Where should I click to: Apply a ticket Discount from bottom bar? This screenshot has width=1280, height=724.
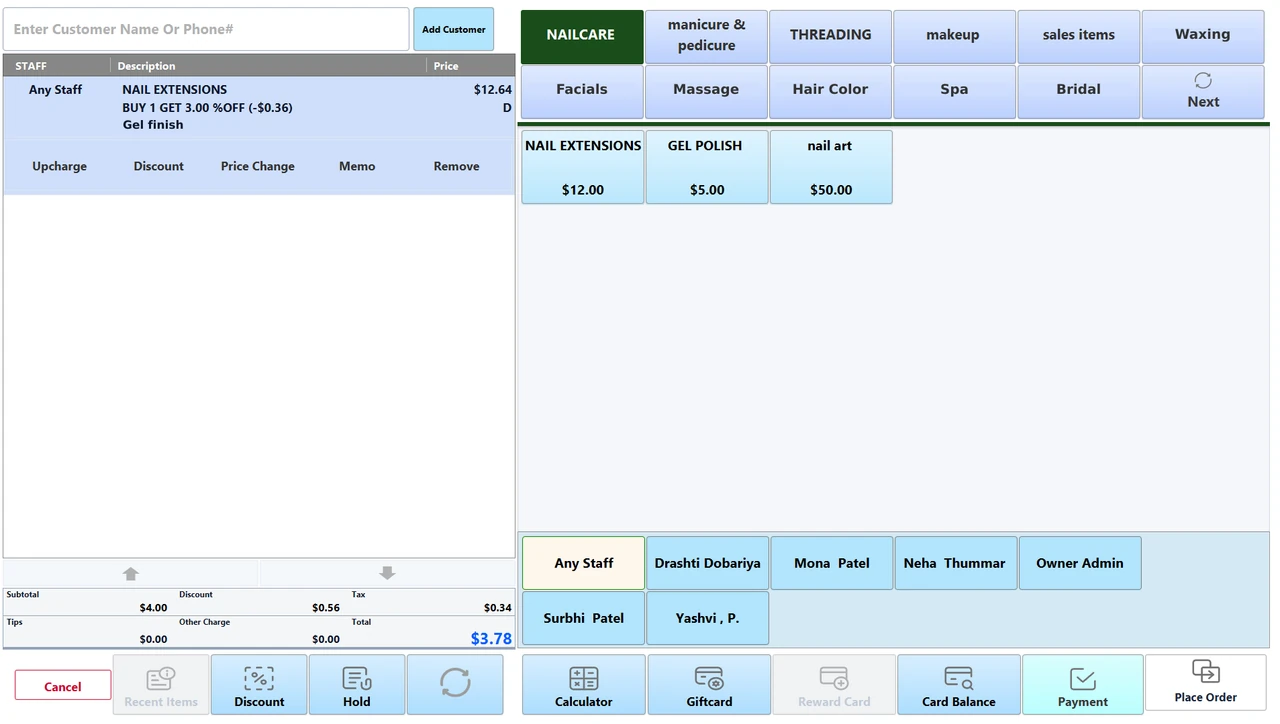click(259, 685)
